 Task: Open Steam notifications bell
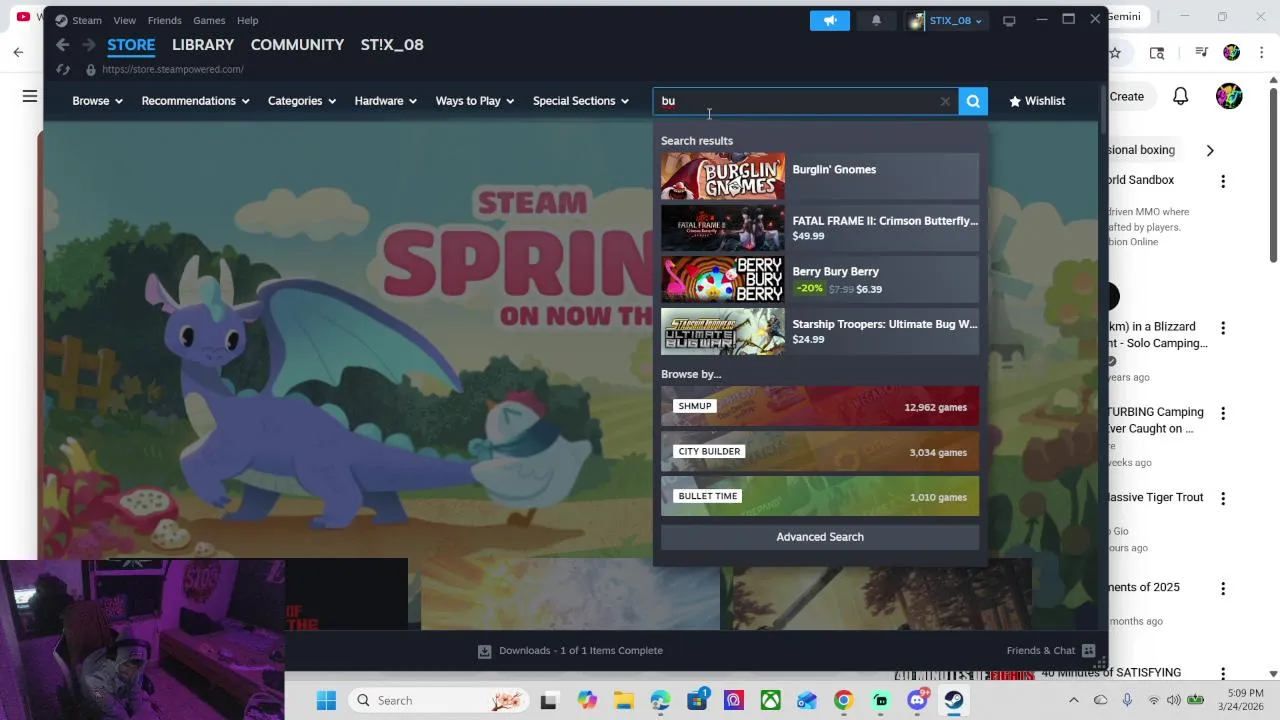coord(876,20)
